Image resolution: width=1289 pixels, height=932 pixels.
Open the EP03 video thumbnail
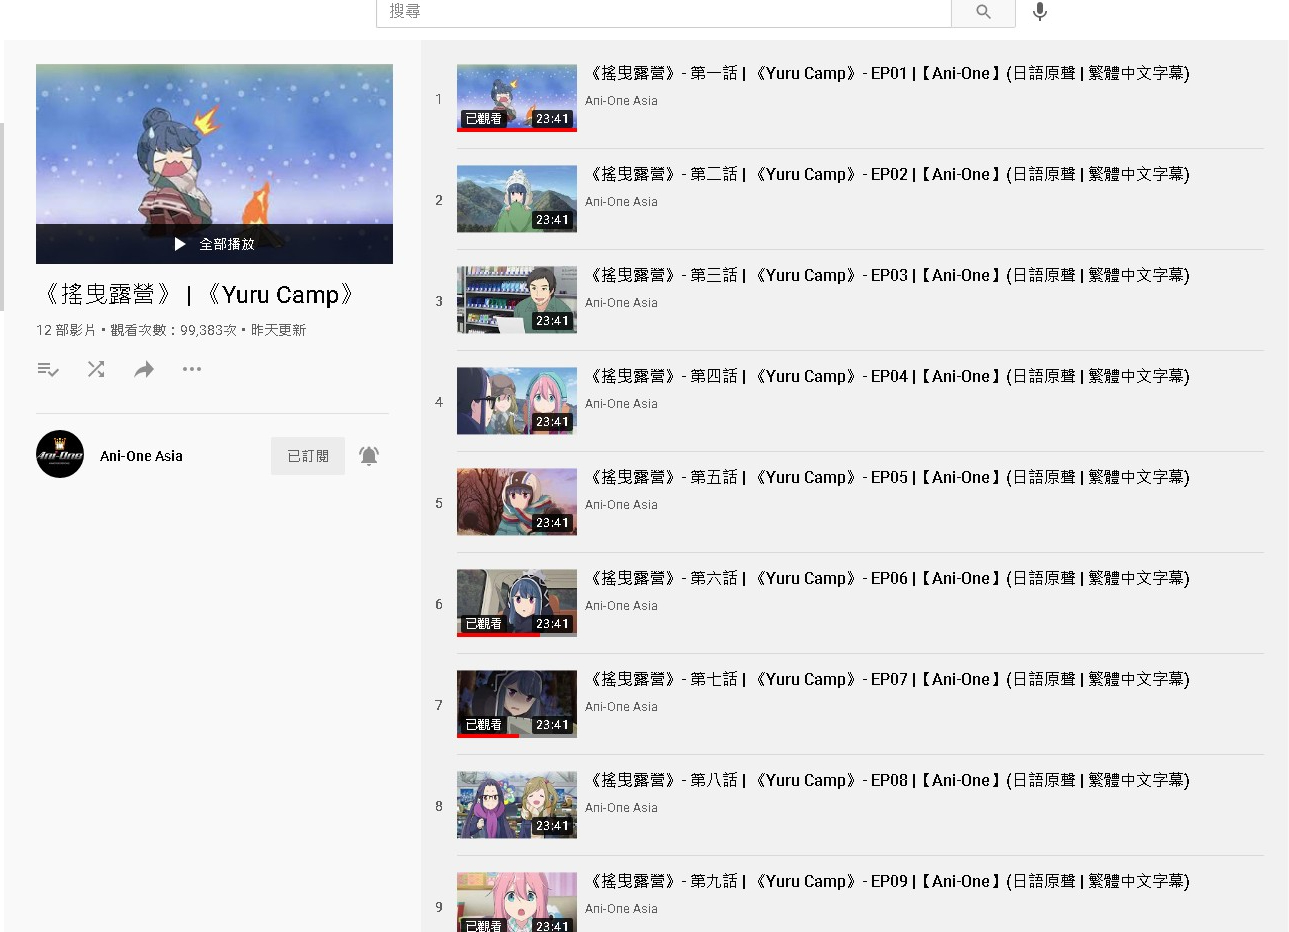(x=516, y=300)
